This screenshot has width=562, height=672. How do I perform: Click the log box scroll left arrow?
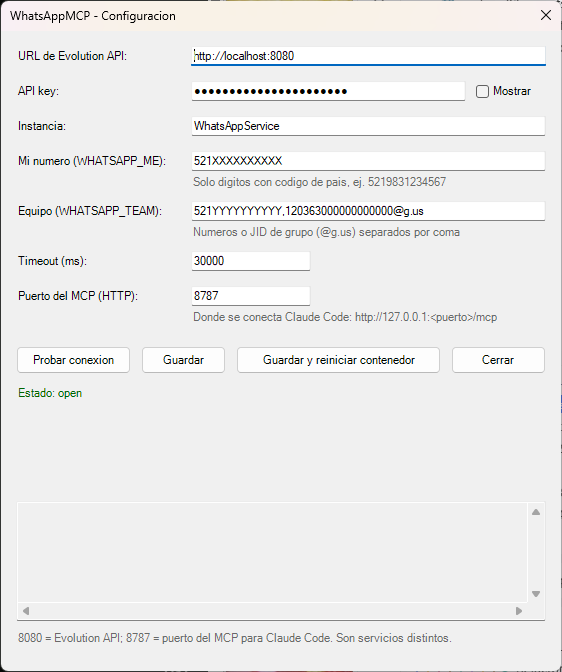click(x=26, y=611)
